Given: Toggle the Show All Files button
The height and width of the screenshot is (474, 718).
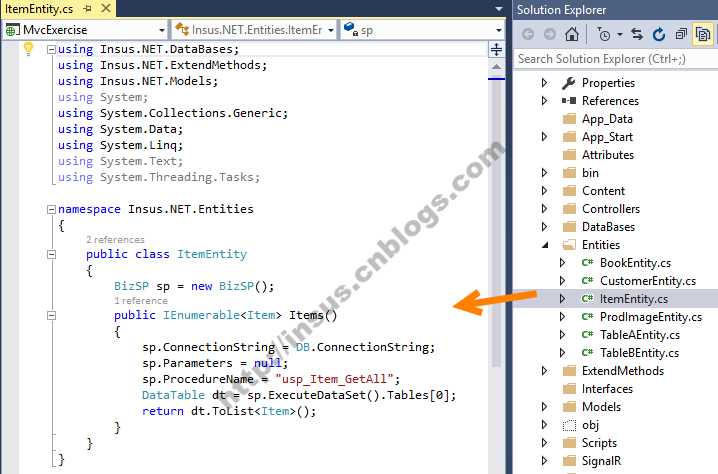Looking at the screenshot, I should tap(702, 34).
